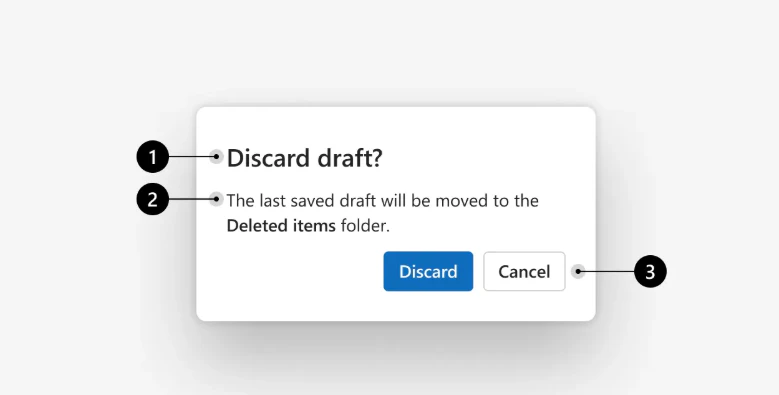The height and width of the screenshot is (395, 779).
Task: Select the black annotation marker 2
Action: pyautogui.click(x=153, y=200)
